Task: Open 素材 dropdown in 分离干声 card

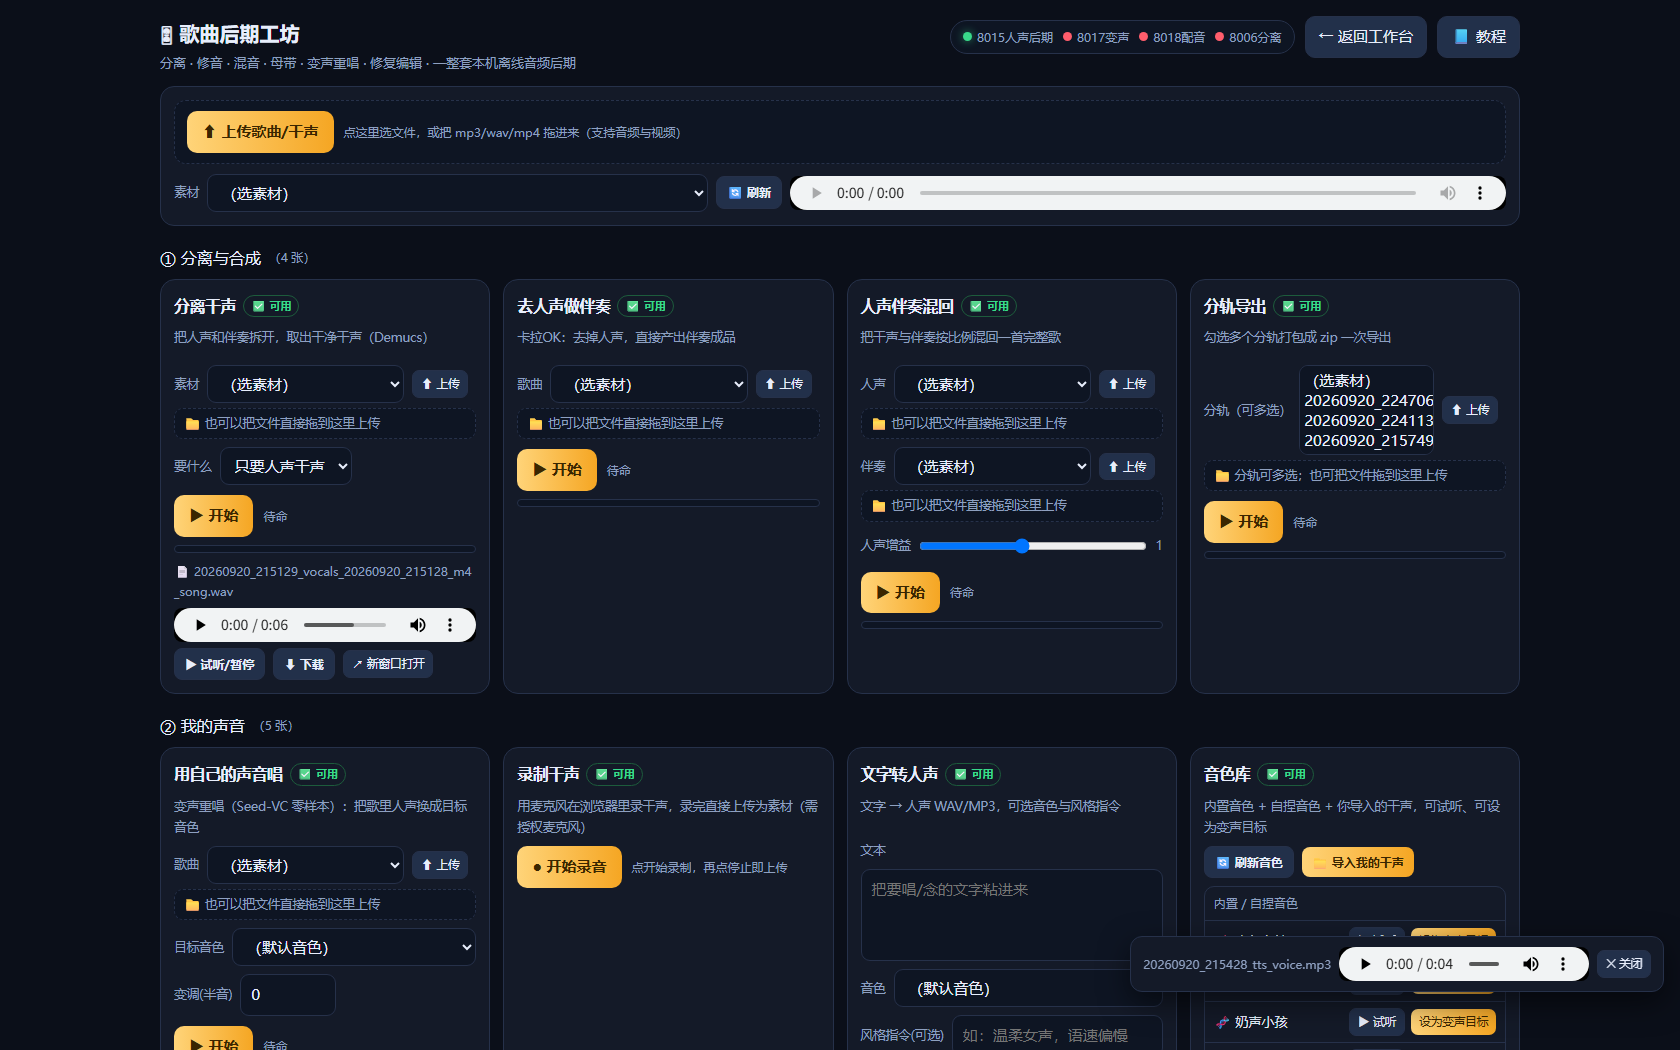Action: pyautogui.click(x=305, y=384)
